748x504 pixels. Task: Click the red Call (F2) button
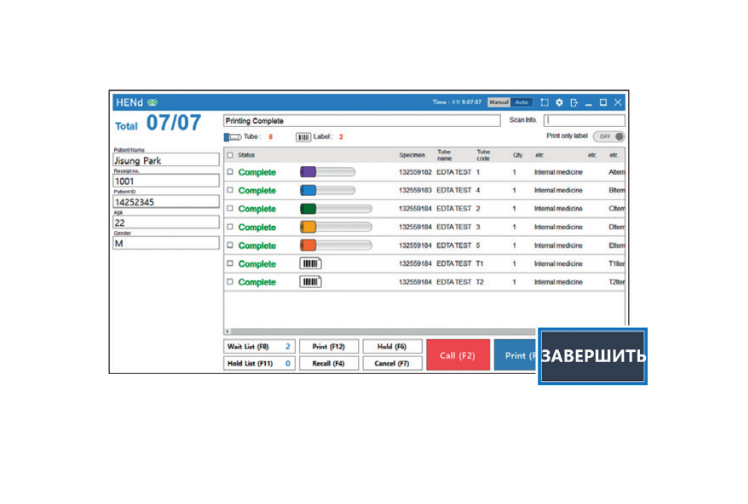click(458, 355)
